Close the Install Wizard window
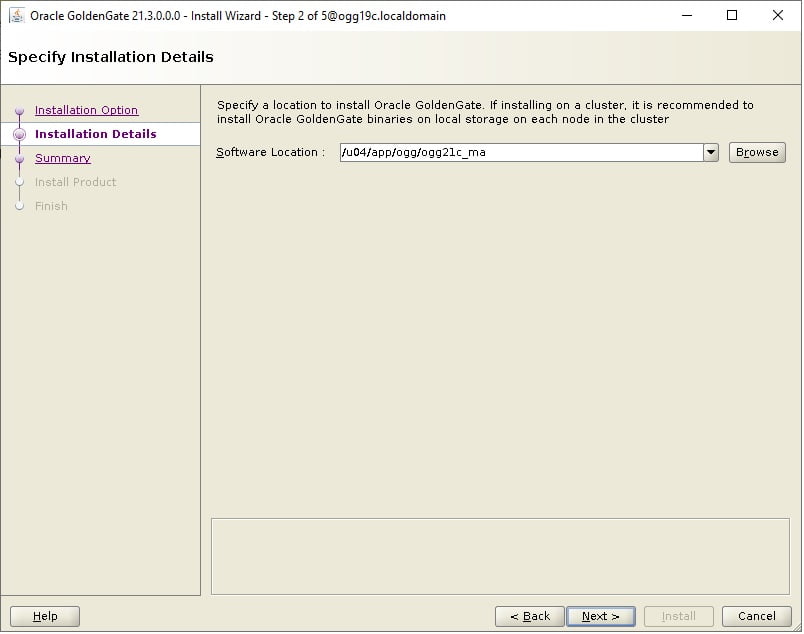This screenshot has height=634, width=804. click(x=777, y=15)
